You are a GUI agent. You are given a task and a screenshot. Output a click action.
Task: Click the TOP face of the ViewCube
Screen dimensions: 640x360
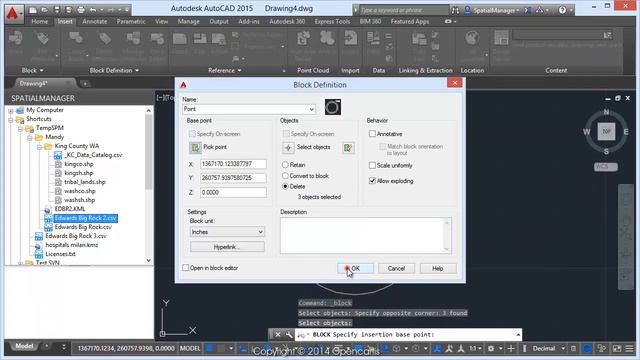click(606, 131)
